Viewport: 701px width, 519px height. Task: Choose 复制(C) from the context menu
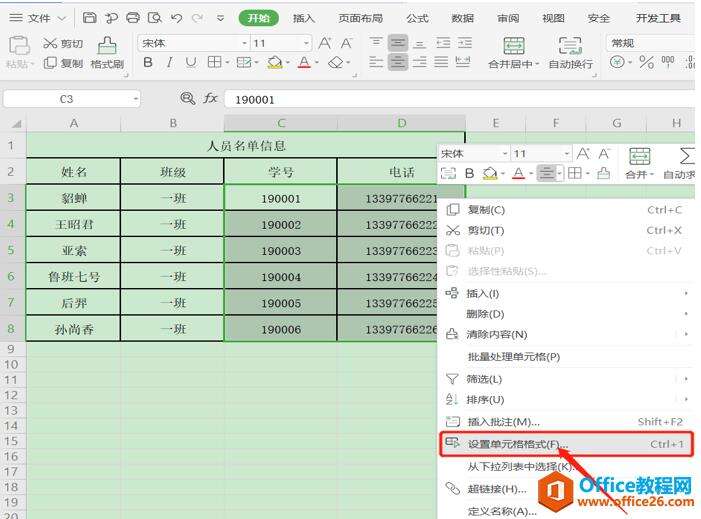(x=486, y=210)
